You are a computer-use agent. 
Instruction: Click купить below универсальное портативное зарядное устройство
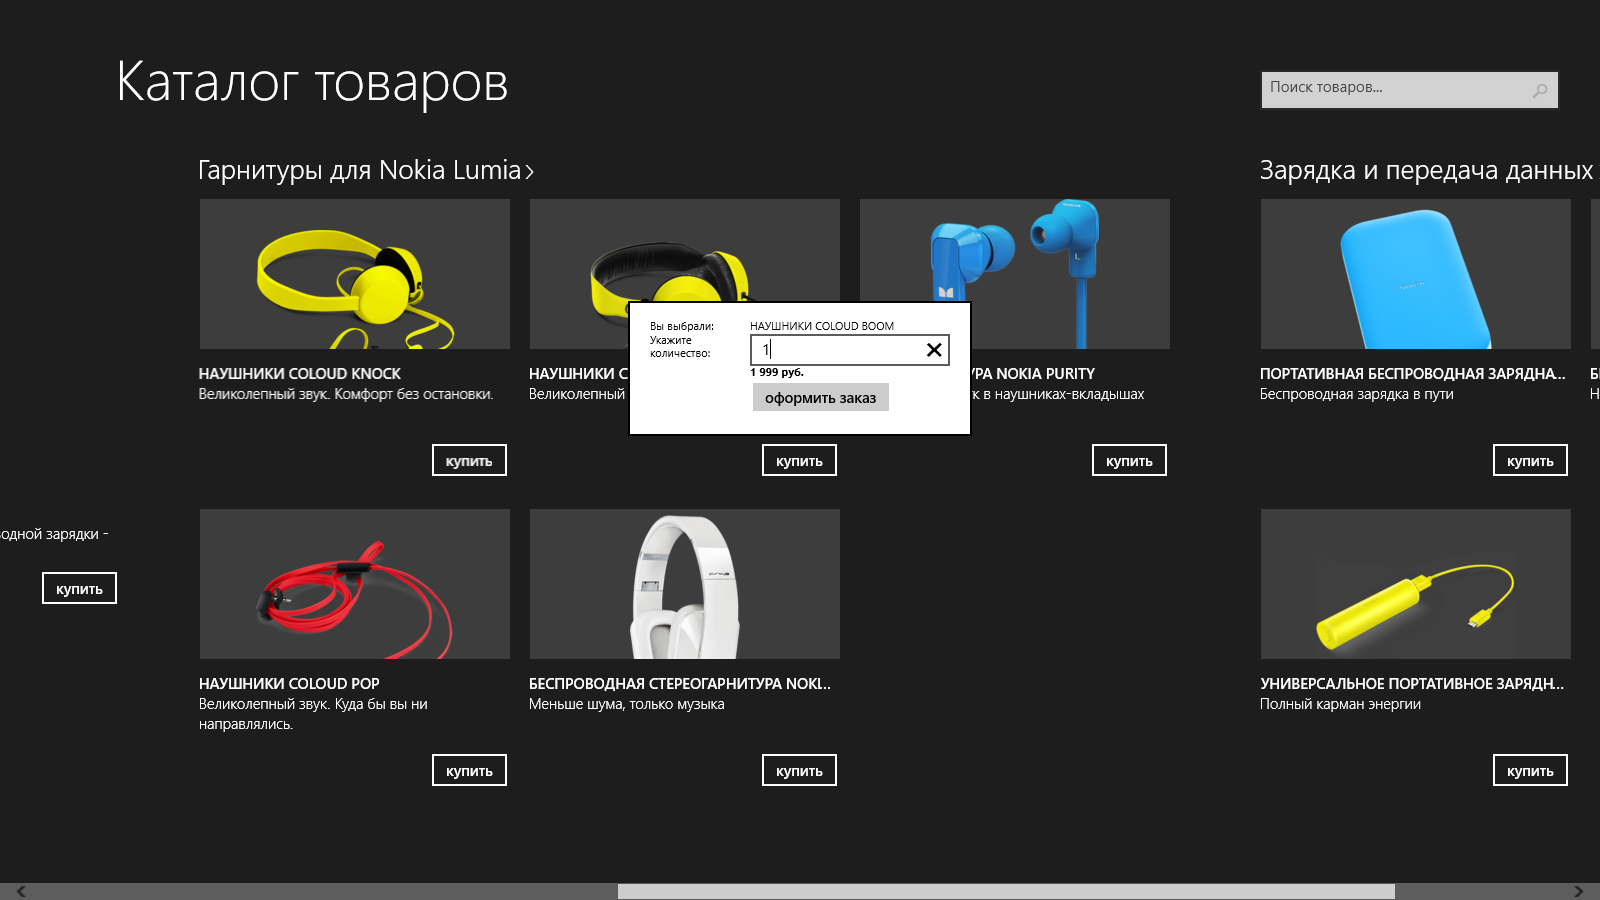coord(1530,770)
